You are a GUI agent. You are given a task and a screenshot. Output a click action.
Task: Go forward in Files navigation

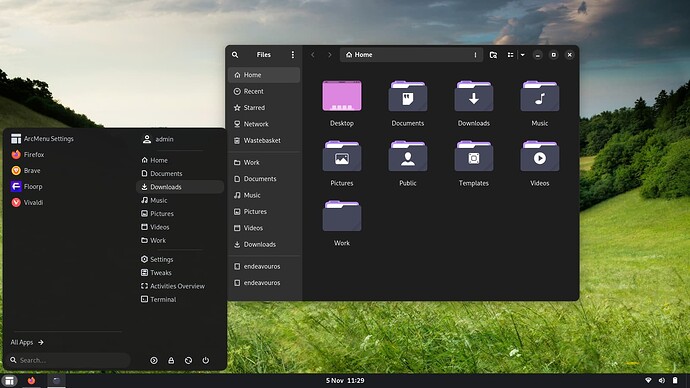point(330,55)
